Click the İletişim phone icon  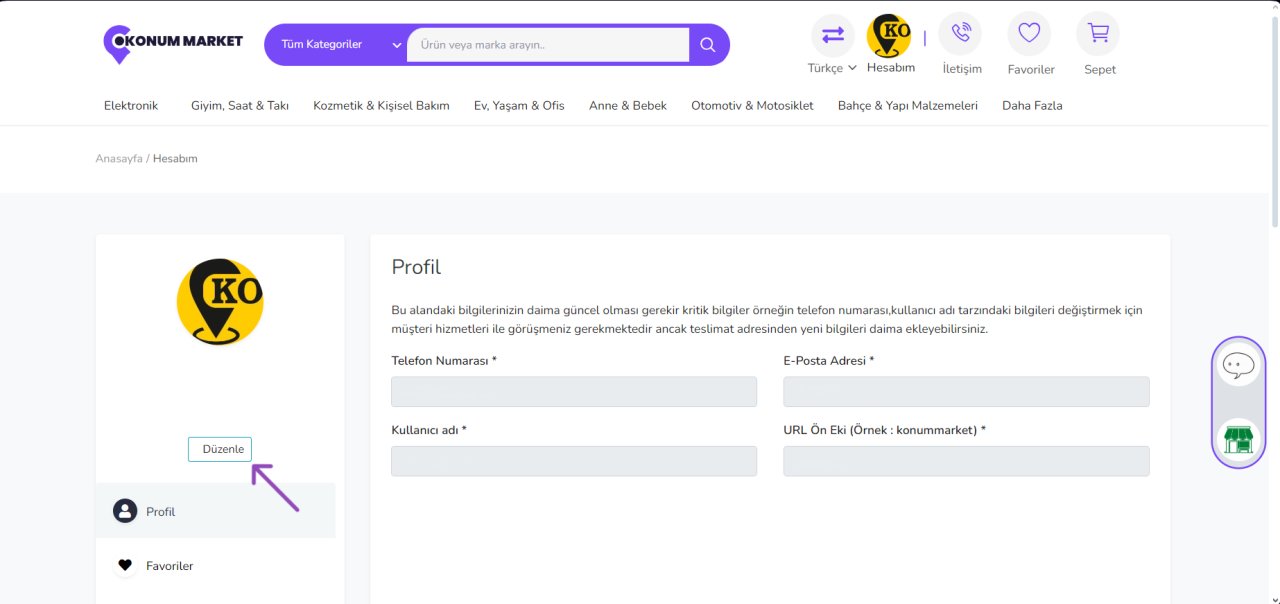point(961,34)
